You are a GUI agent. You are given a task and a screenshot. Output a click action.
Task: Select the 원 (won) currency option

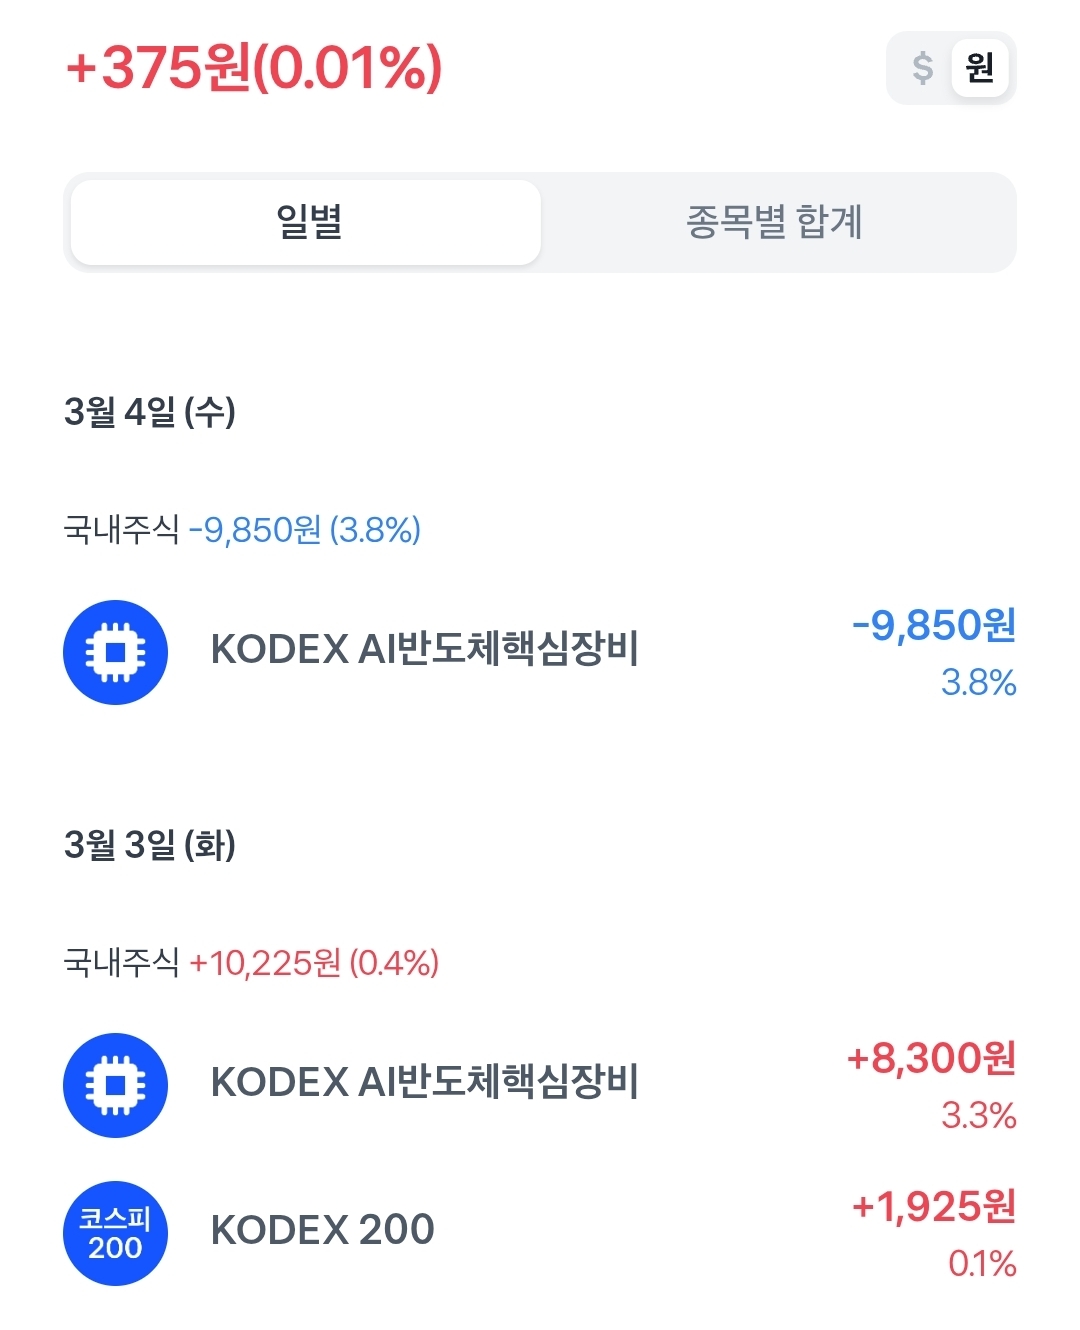point(979,68)
